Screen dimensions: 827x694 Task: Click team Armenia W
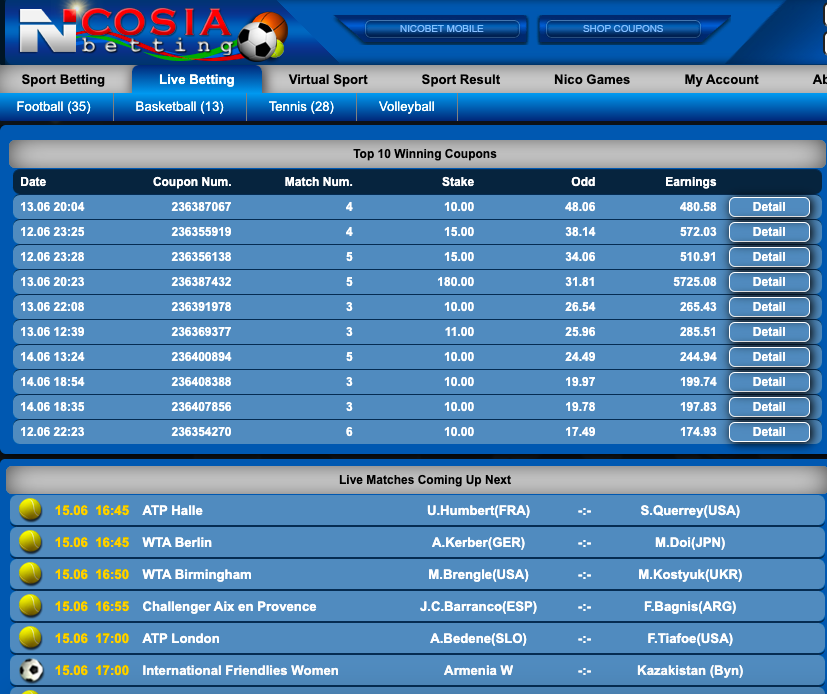tap(478, 670)
